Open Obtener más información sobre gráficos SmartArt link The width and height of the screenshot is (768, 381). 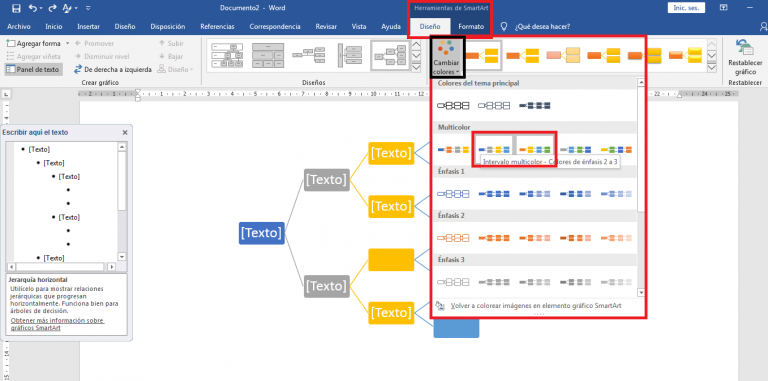(x=57, y=324)
